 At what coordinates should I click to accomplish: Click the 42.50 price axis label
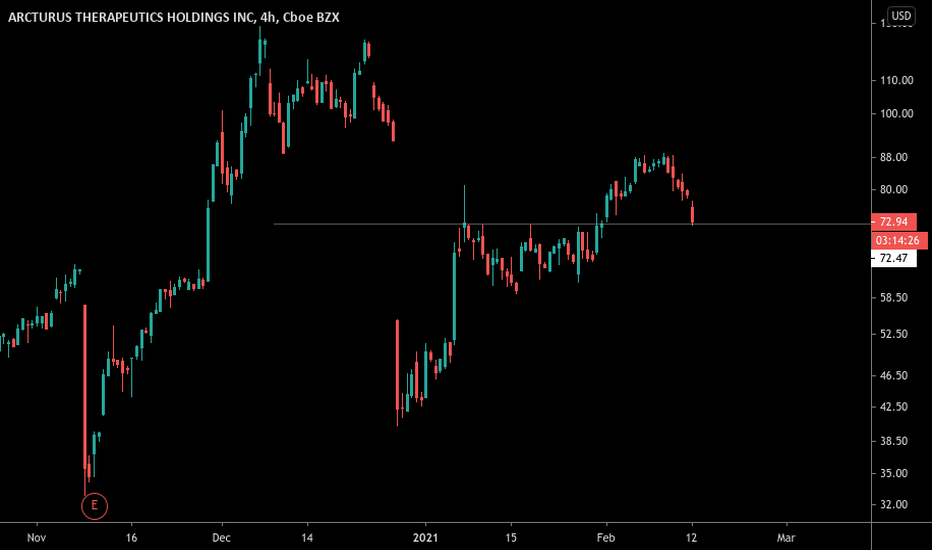893,407
